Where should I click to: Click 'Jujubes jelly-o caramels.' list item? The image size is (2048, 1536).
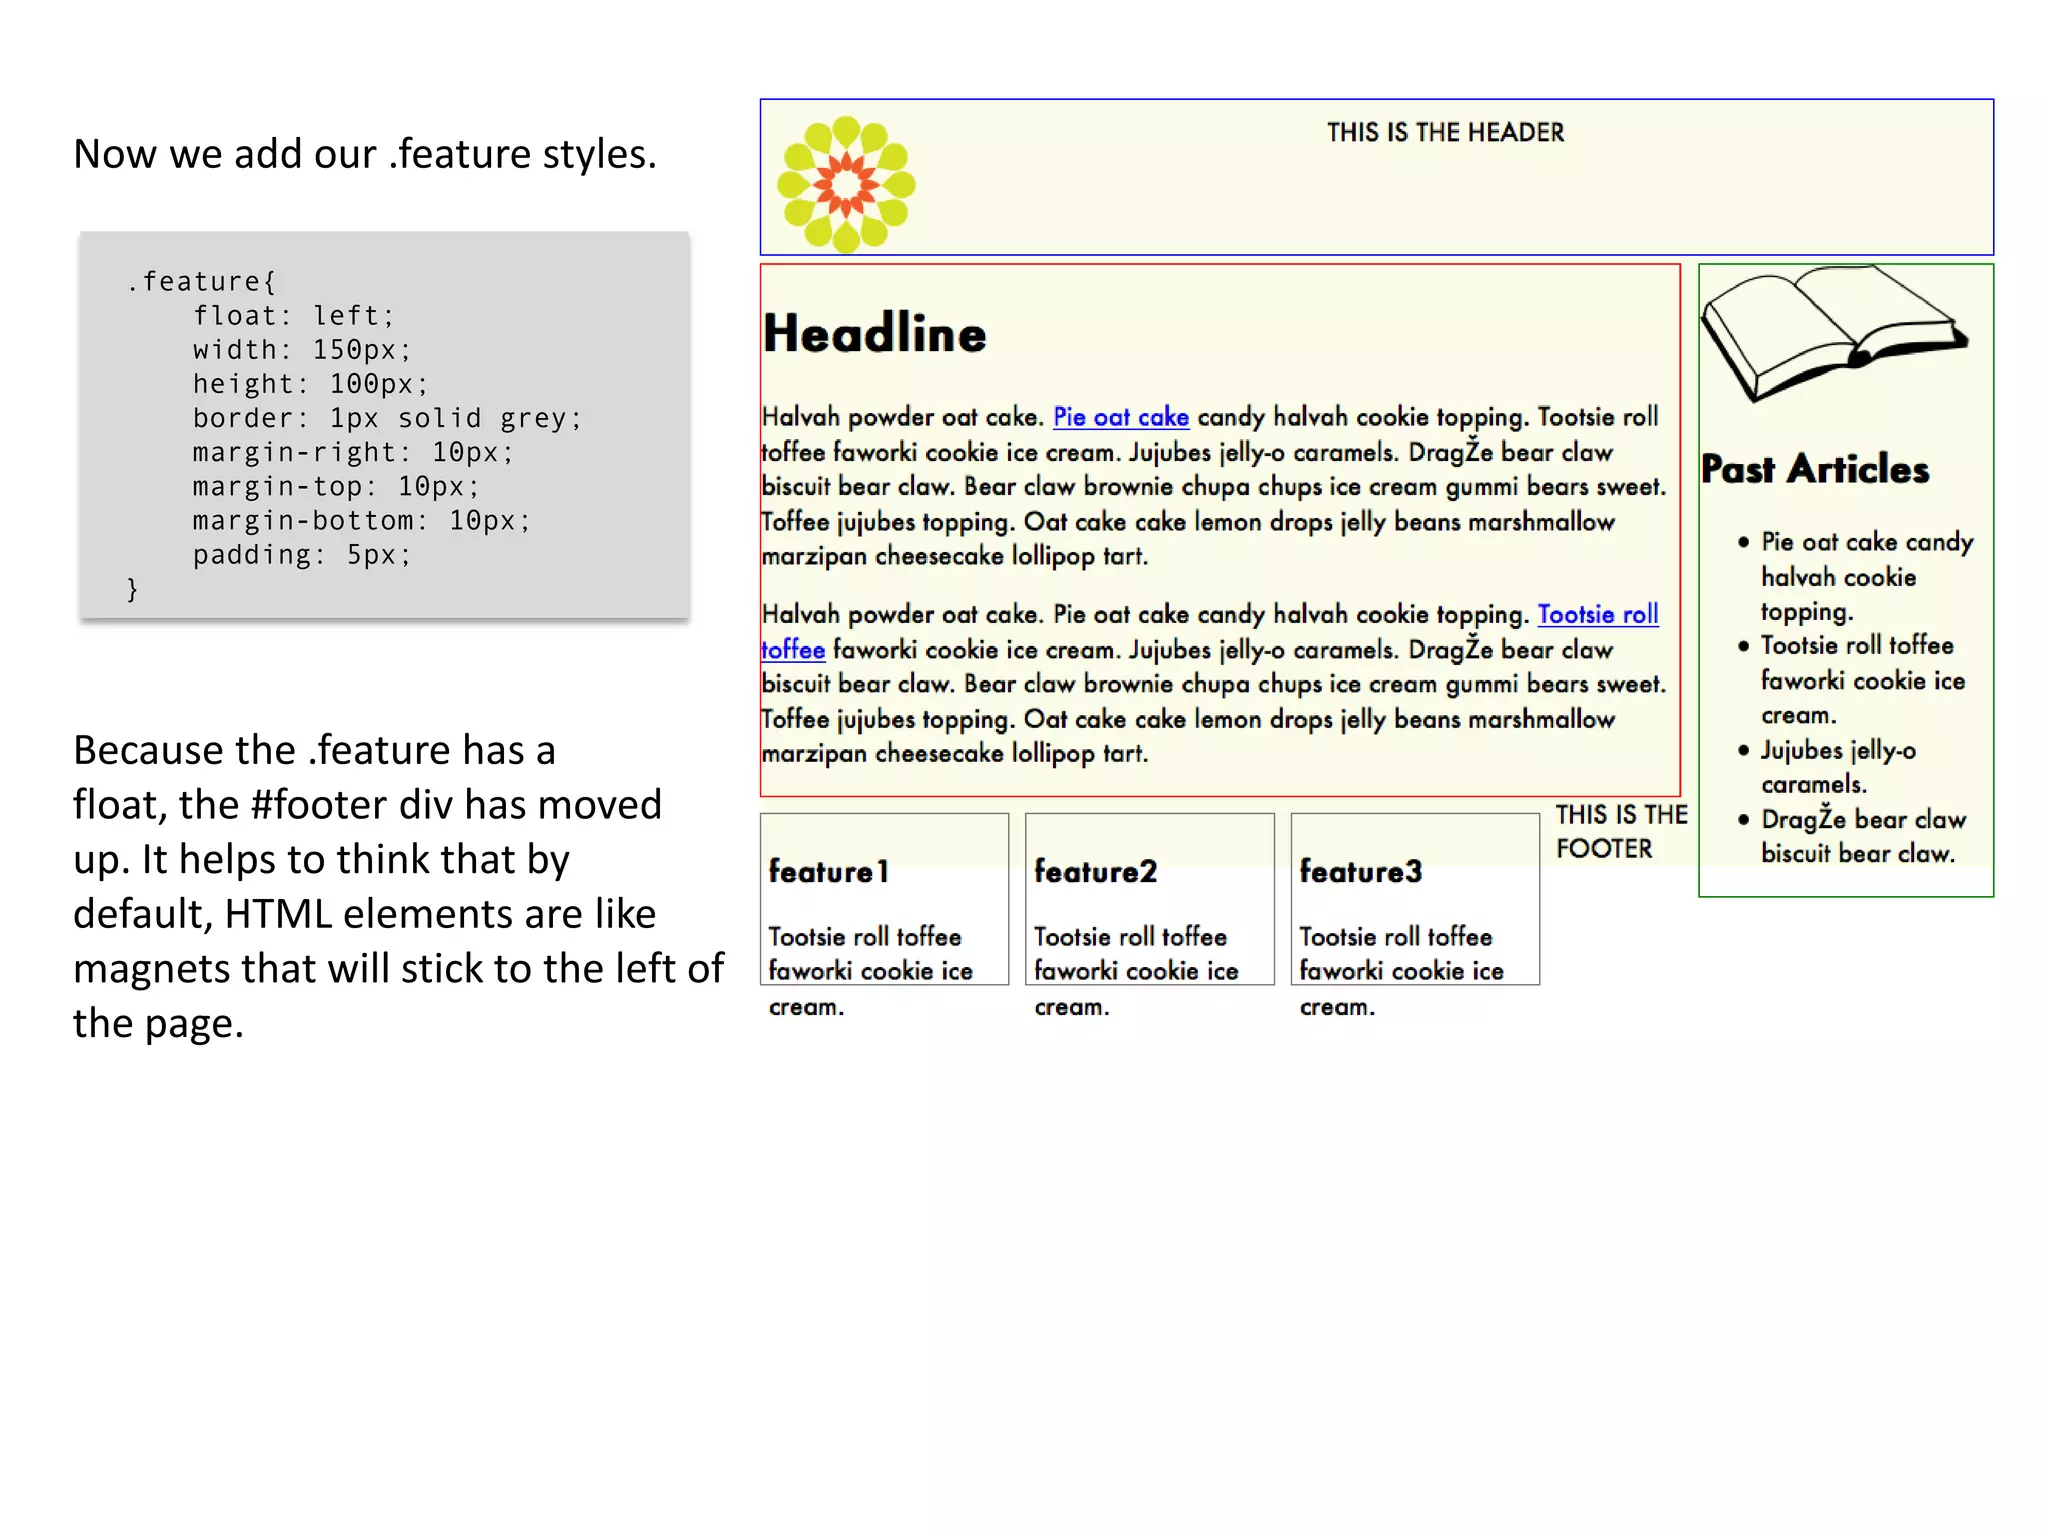click(x=1838, y=766)
